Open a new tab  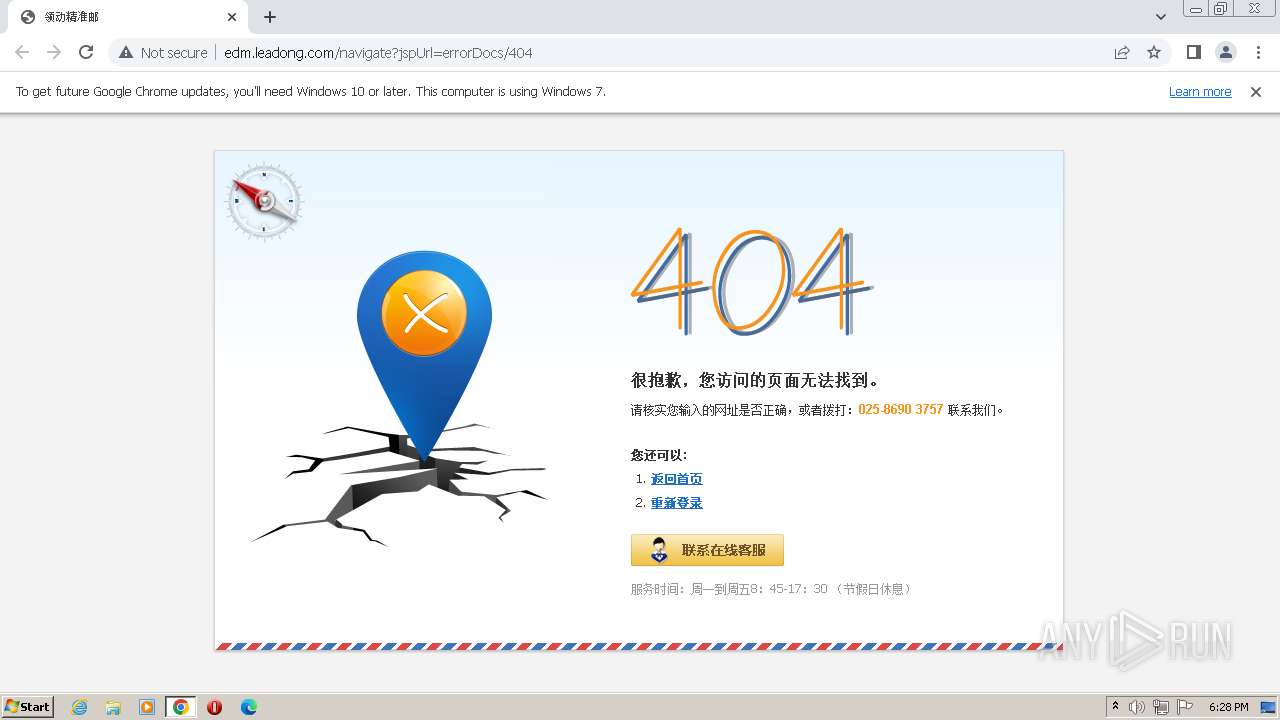click(x=270, y=17)
